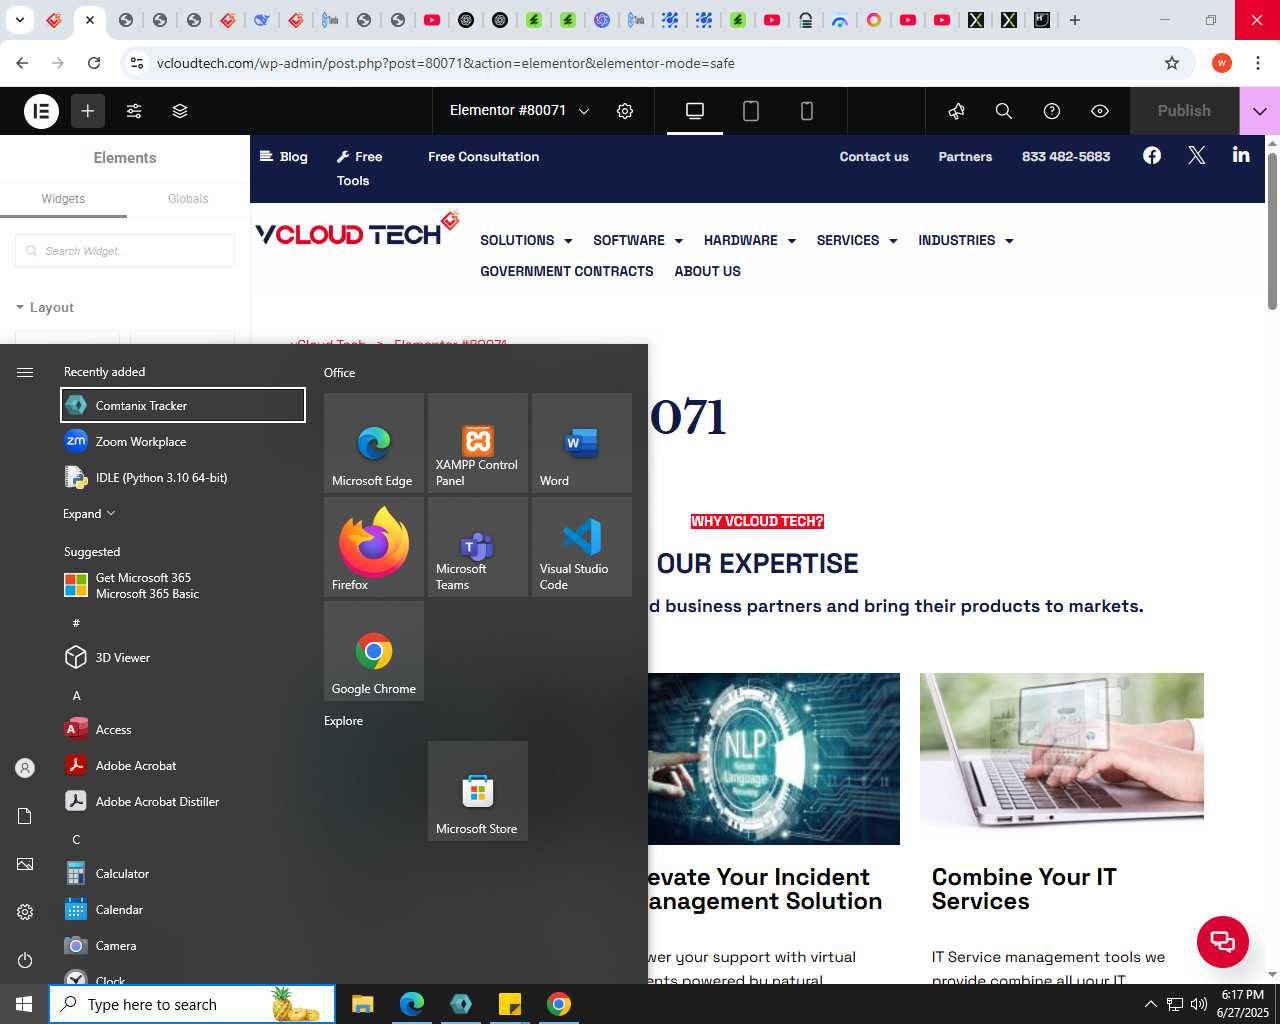Open the Firefox tile
Screen dimensions: 1280x1024
click(374, 547)
